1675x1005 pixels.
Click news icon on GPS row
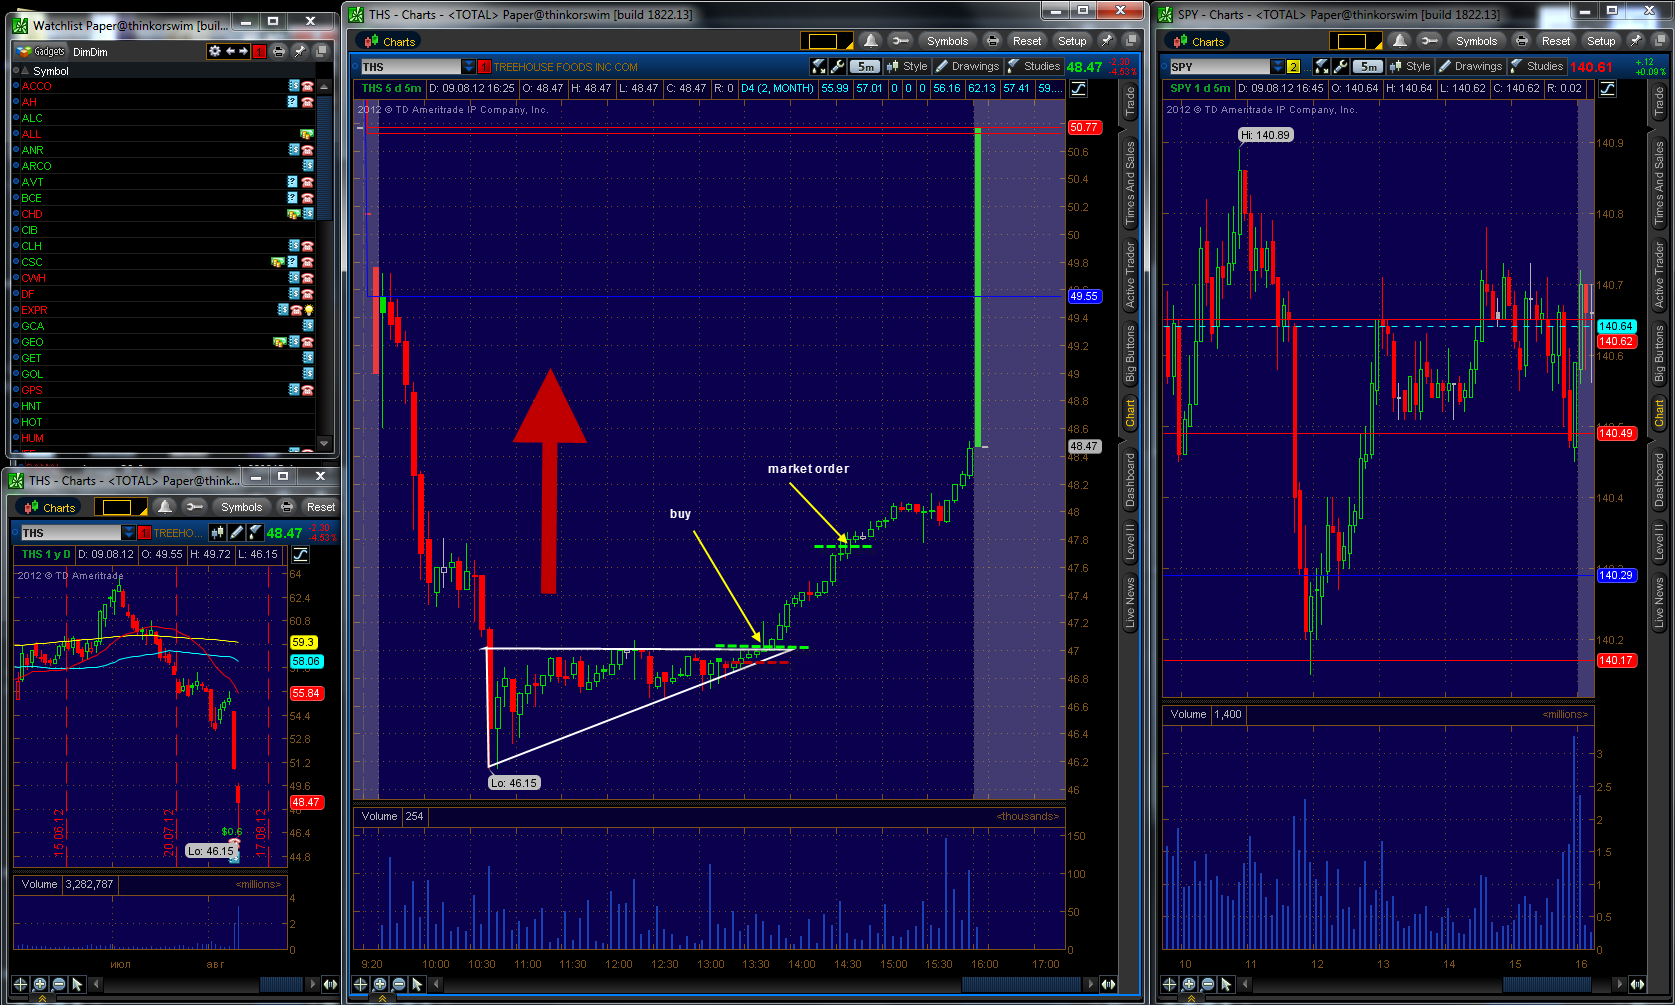click(x=294, y=390)
